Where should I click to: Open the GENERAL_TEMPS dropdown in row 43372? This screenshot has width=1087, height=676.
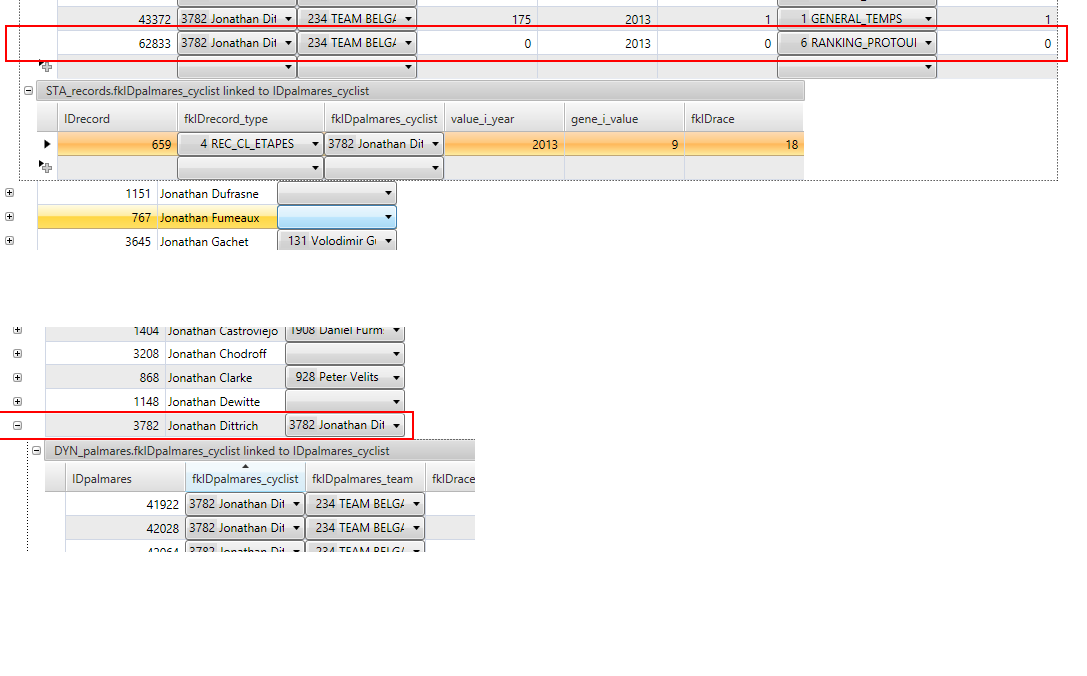(x=928, y=19)
